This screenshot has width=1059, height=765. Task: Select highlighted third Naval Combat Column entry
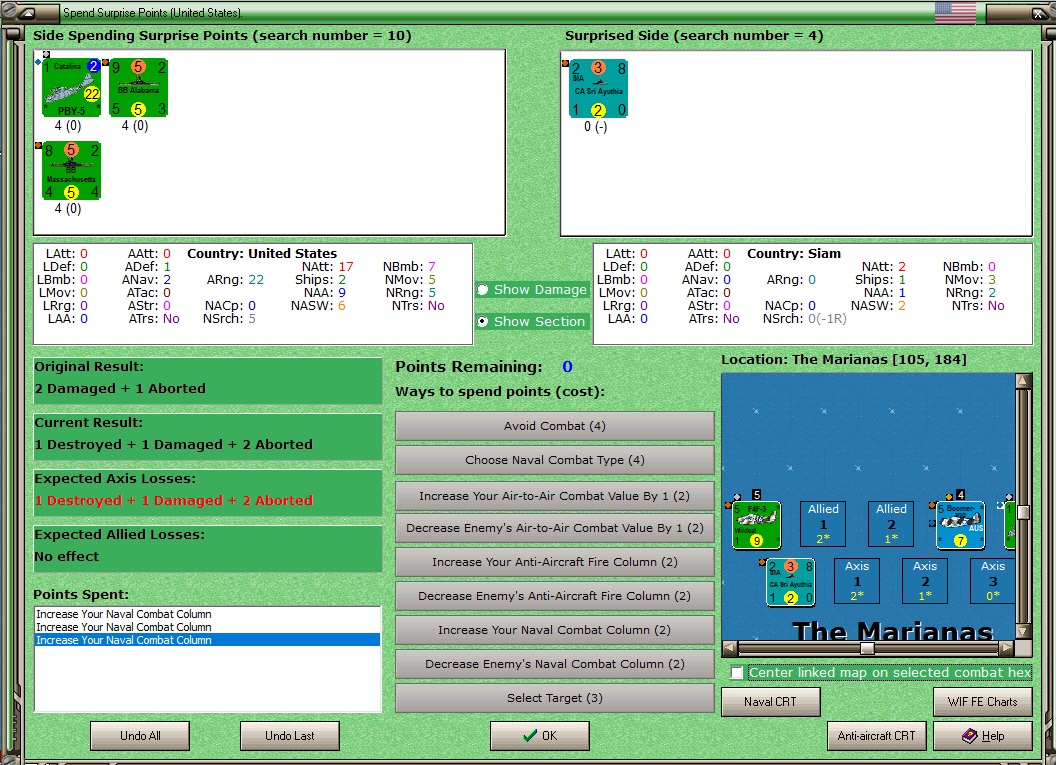pos(207,640)
